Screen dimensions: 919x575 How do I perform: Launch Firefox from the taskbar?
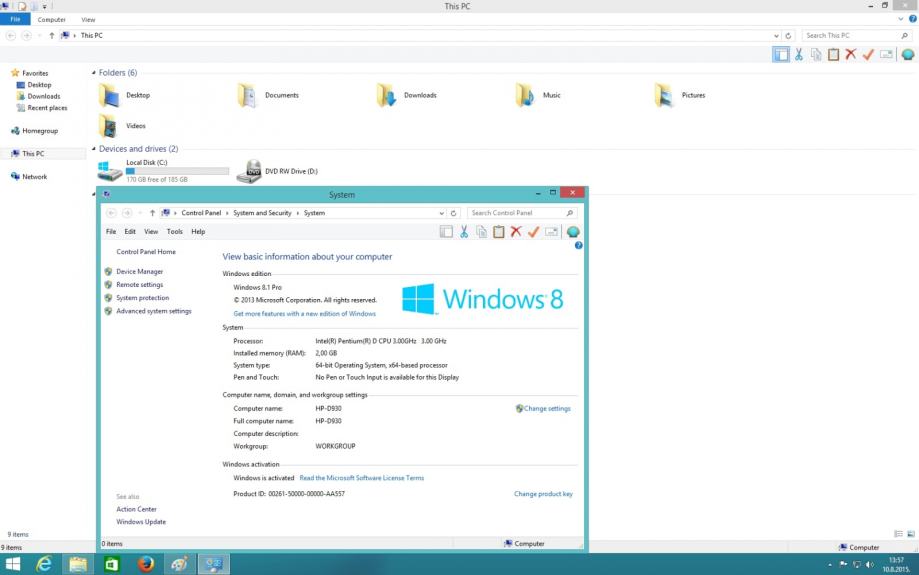point(145,564)
